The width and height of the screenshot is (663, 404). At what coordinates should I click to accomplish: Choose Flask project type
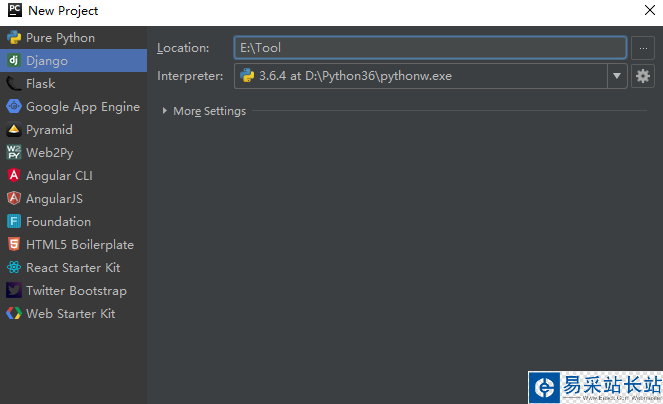click(x=74, y=83)
